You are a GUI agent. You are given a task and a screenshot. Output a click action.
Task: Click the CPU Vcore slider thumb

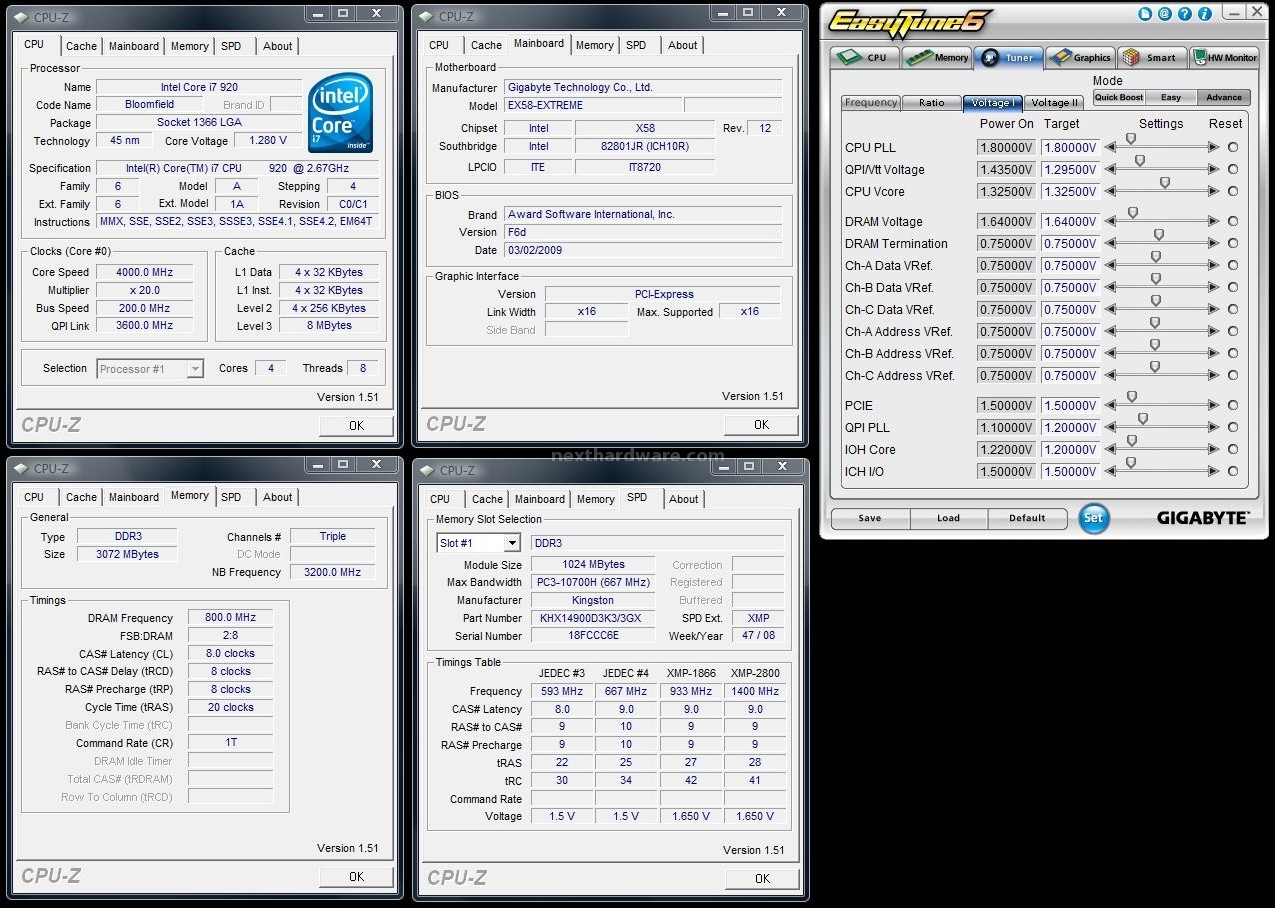pos(1164,183)
